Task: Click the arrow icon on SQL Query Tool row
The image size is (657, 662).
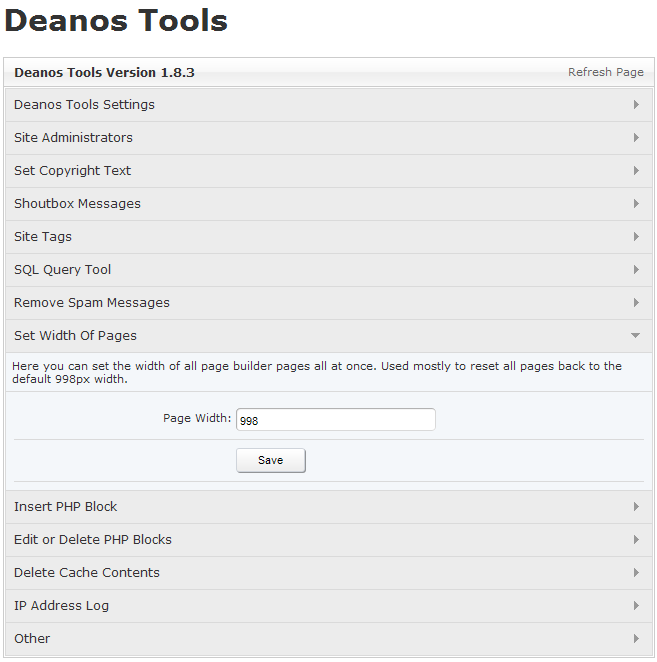Action: coord(636,270)
